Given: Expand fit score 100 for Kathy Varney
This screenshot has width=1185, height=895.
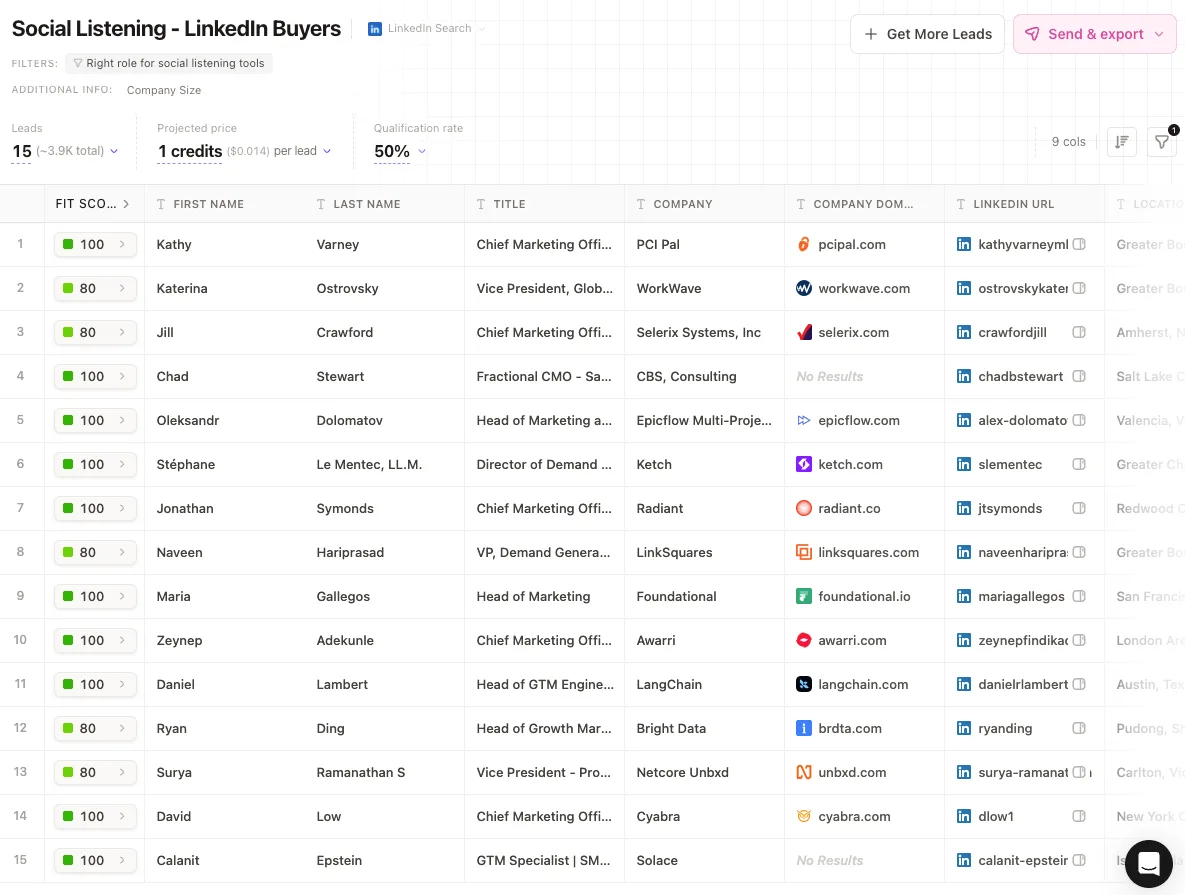Looking at the screenshot, I should tap(95, 244).
